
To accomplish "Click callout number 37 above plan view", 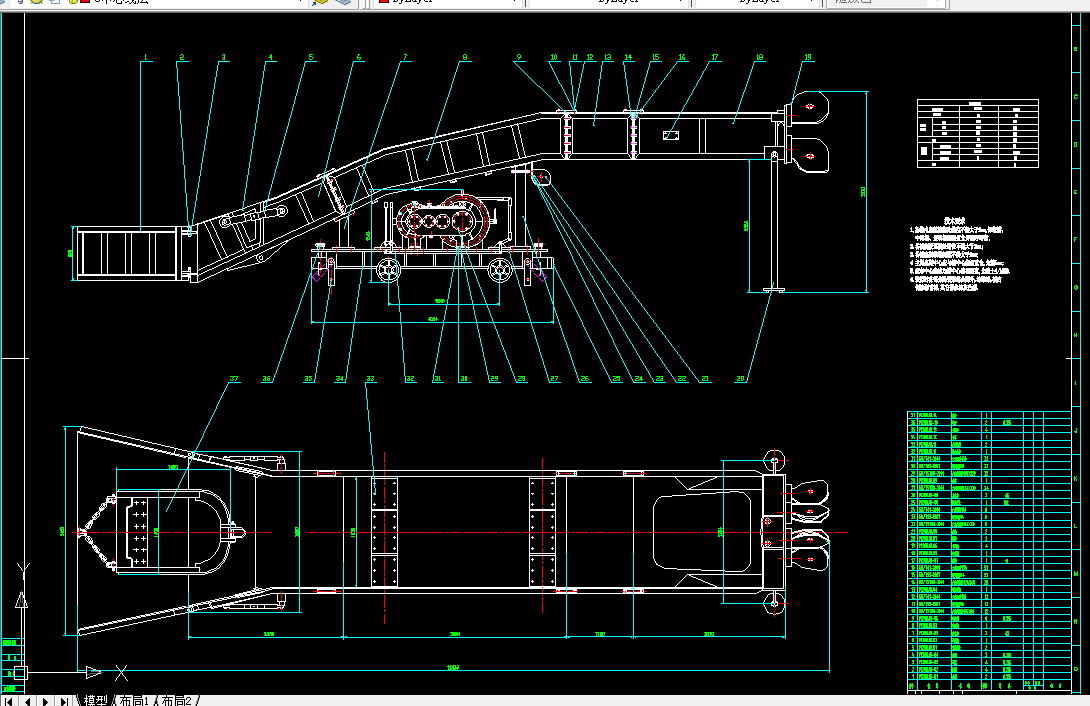I will (234, 379).
